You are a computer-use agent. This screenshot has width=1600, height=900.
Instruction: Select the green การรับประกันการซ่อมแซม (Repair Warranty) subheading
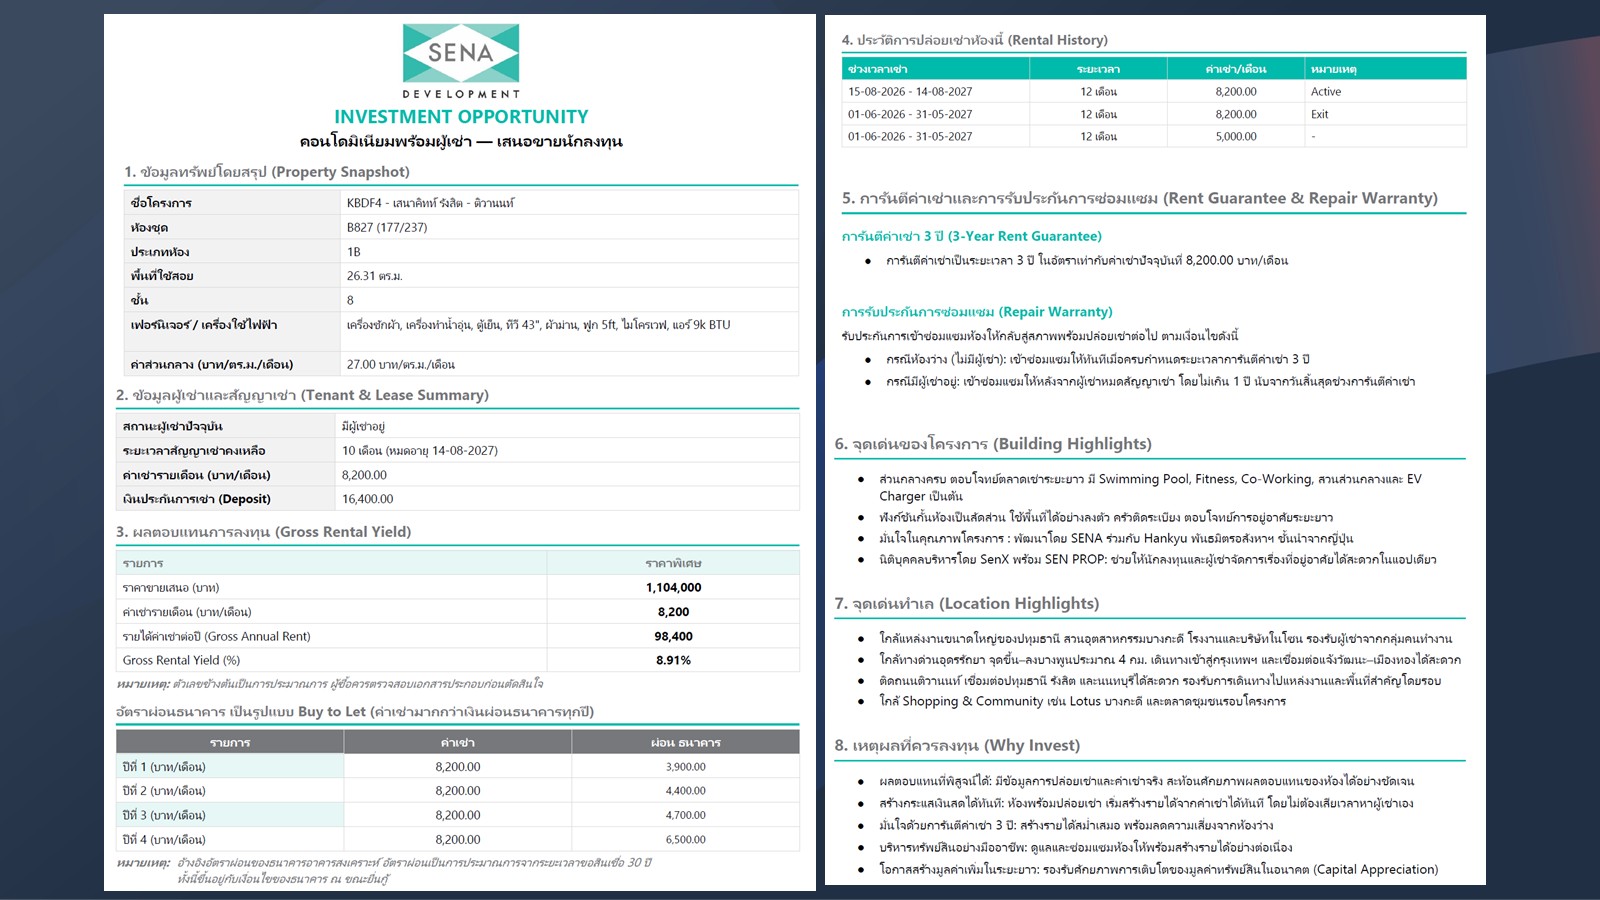[x=977, y=312]
